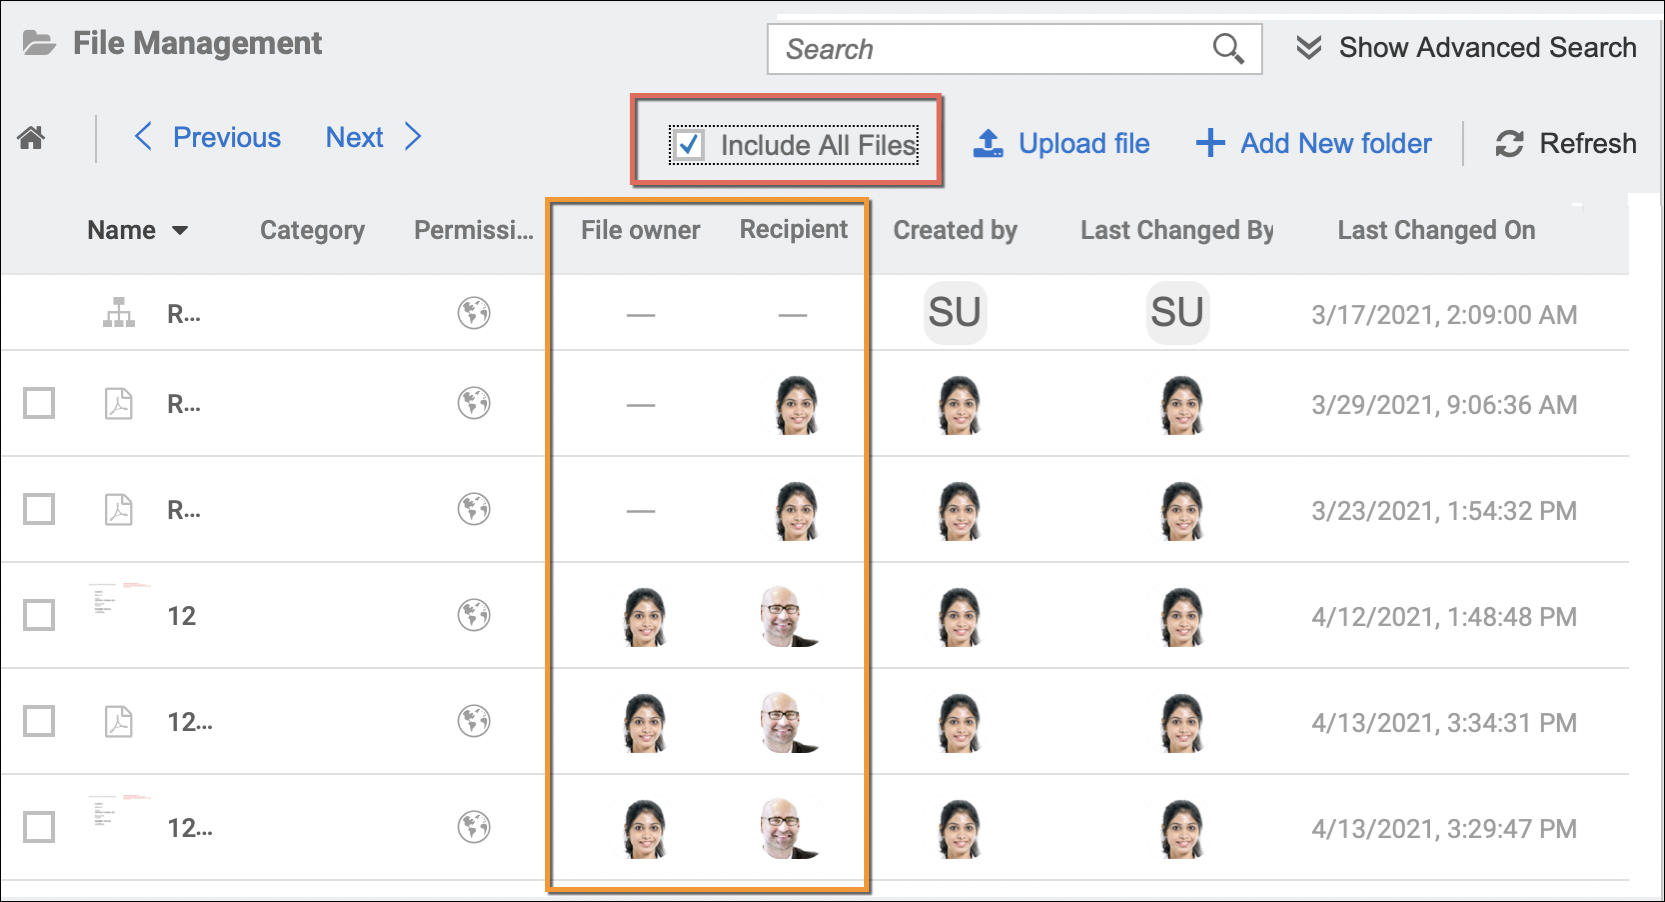Screen dimensions: 1665x902
Task: Click Add New folder
Action: tap(1314, 144)
